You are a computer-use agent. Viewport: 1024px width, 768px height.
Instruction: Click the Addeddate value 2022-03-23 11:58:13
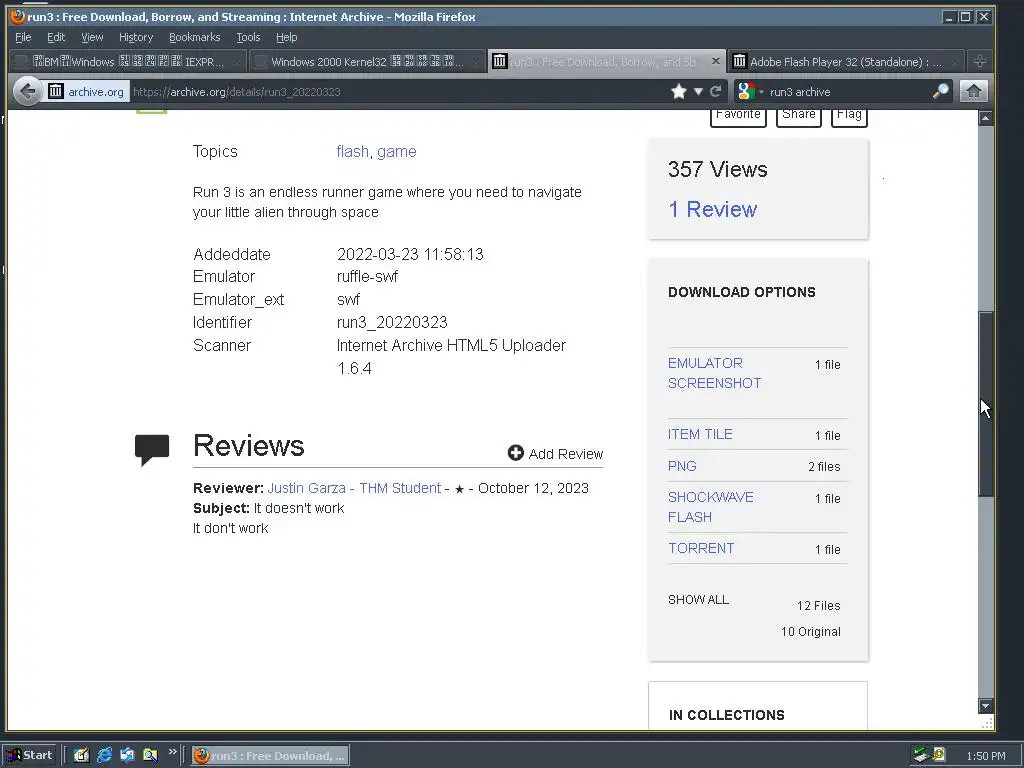click(x=410, y=254)
